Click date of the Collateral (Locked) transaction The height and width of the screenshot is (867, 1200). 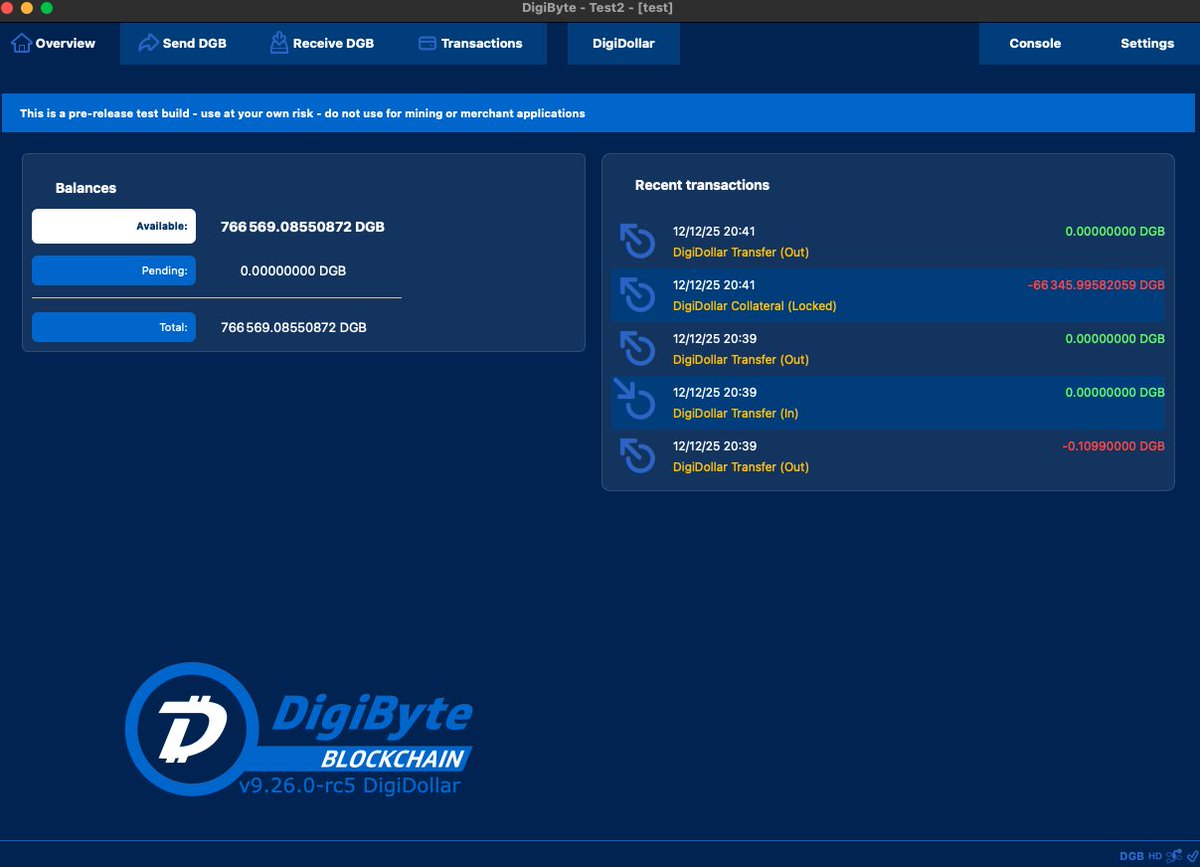(714, 285)
